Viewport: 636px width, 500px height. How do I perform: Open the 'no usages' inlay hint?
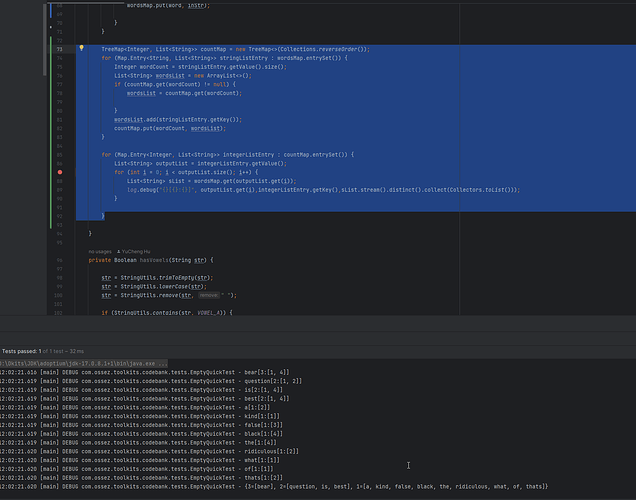coord(100,251)
